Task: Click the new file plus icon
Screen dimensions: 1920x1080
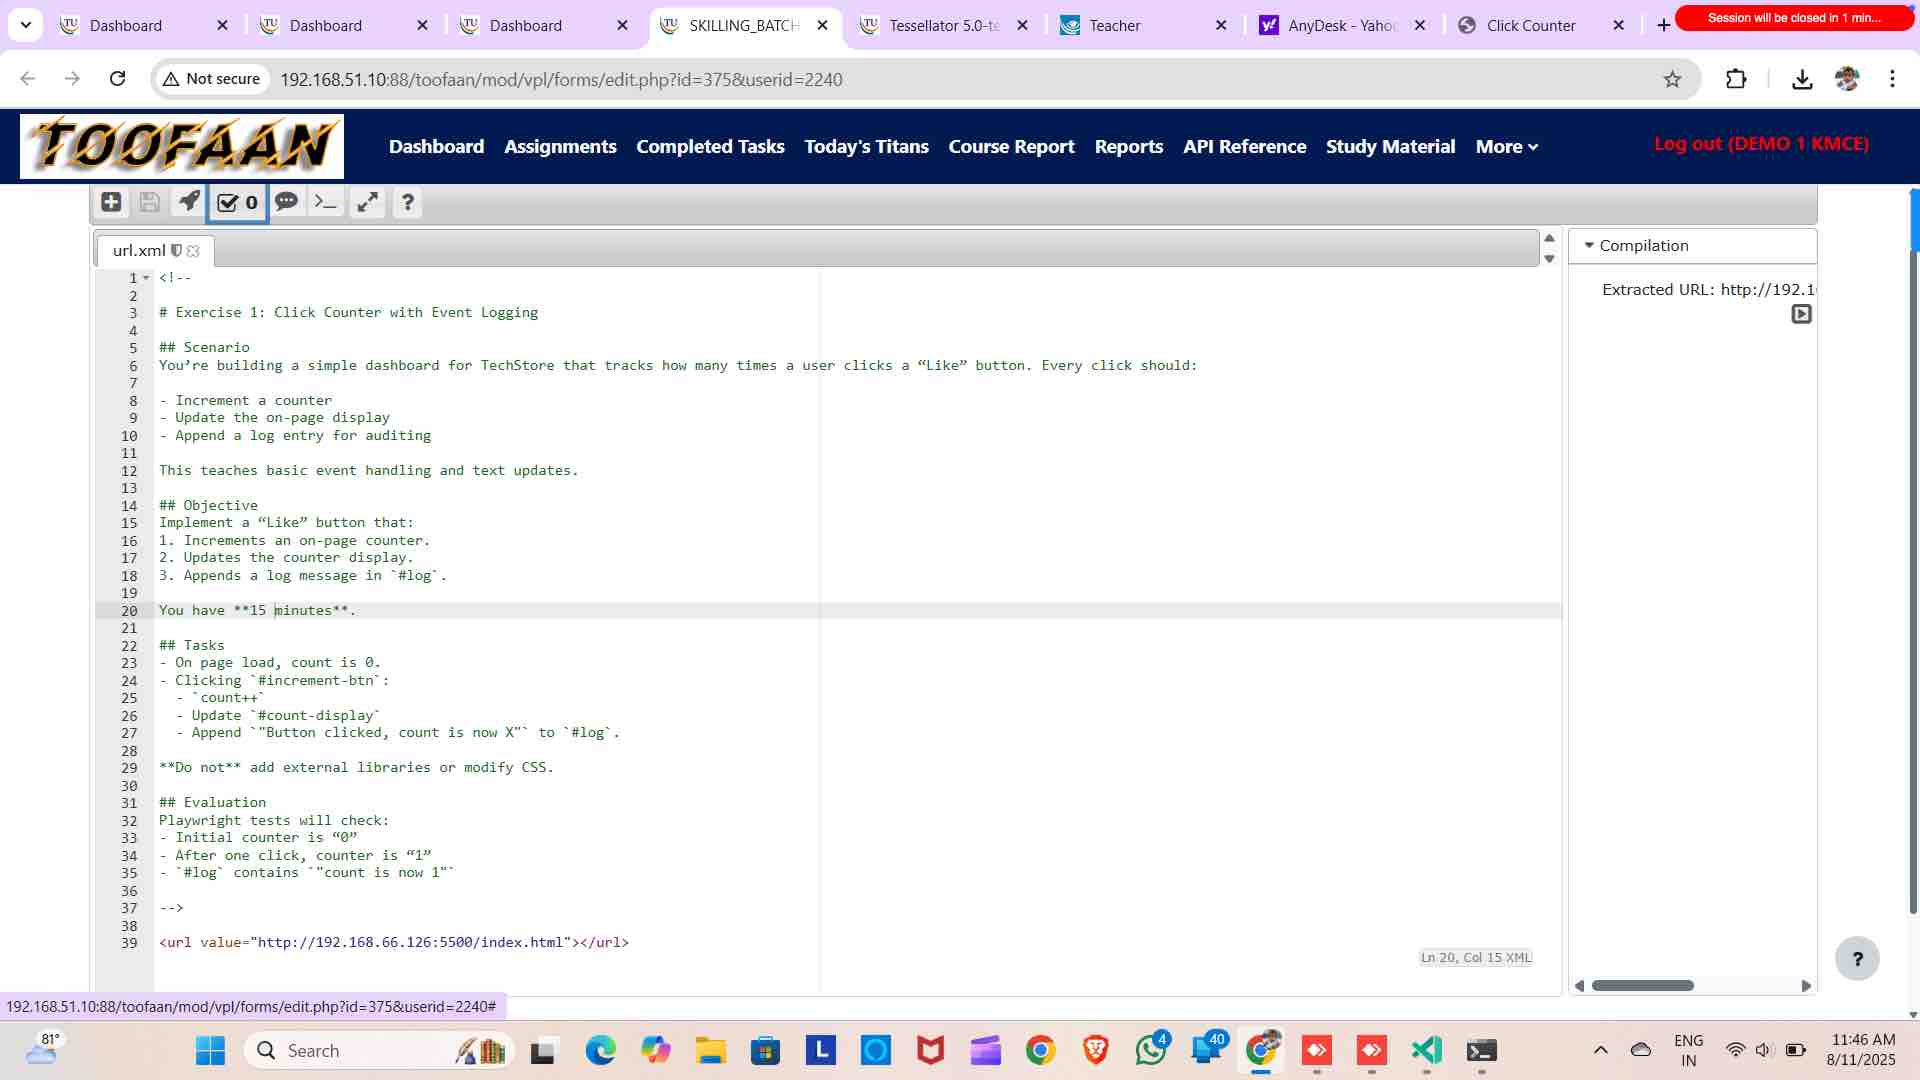Action: point(111,202)
